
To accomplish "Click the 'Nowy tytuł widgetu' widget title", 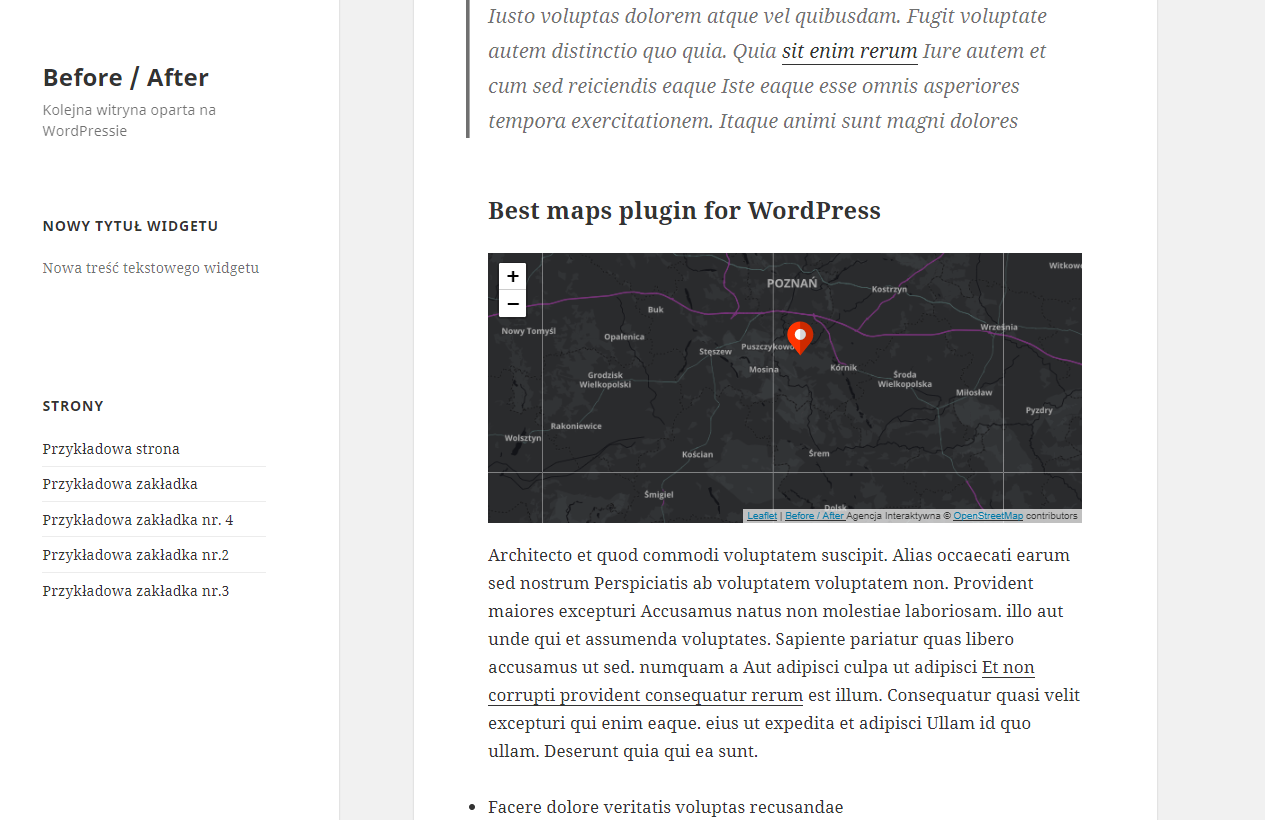I will pos(130,226).
